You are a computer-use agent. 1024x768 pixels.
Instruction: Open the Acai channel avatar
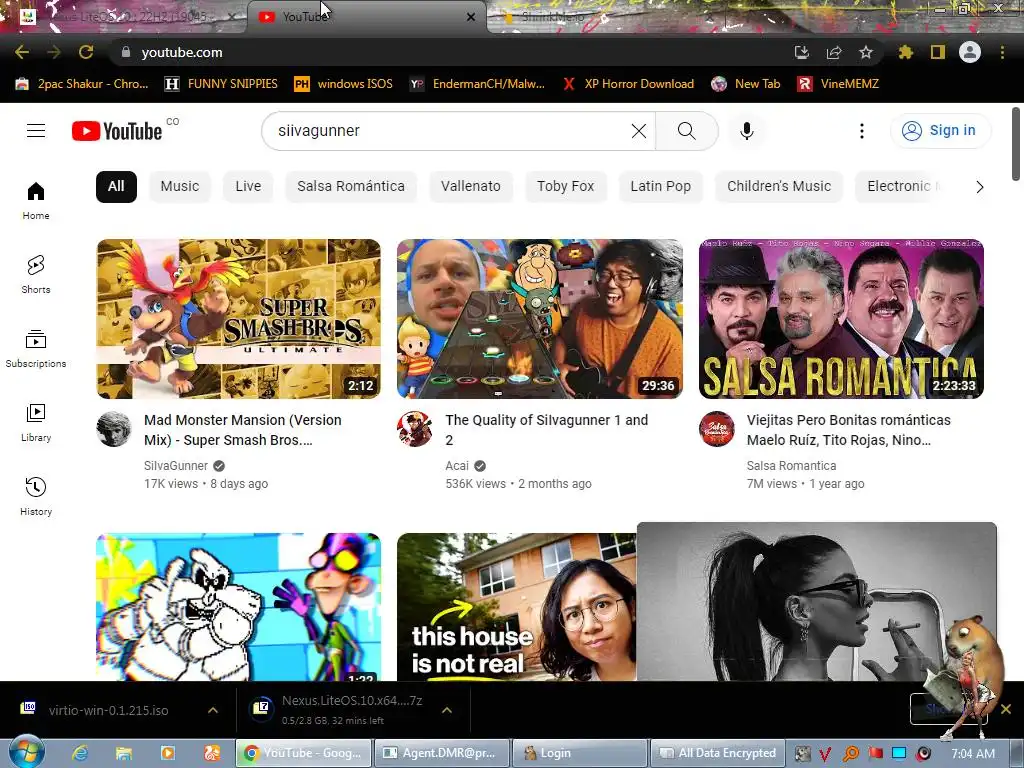(415, 429)
